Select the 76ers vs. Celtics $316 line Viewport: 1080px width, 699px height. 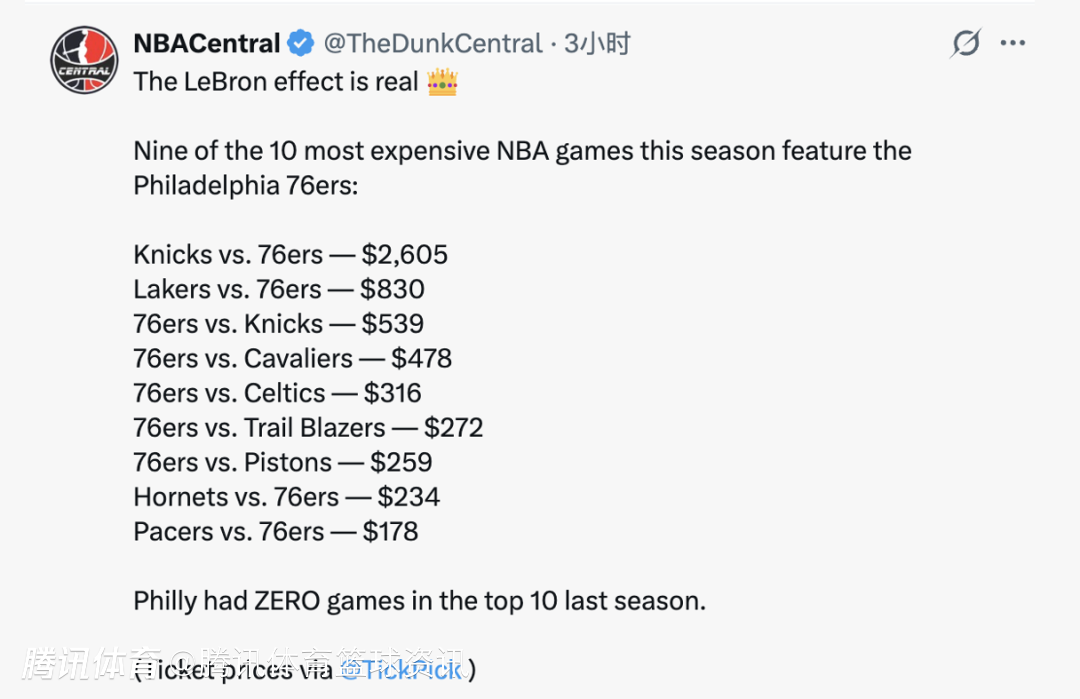pos(278,393)
